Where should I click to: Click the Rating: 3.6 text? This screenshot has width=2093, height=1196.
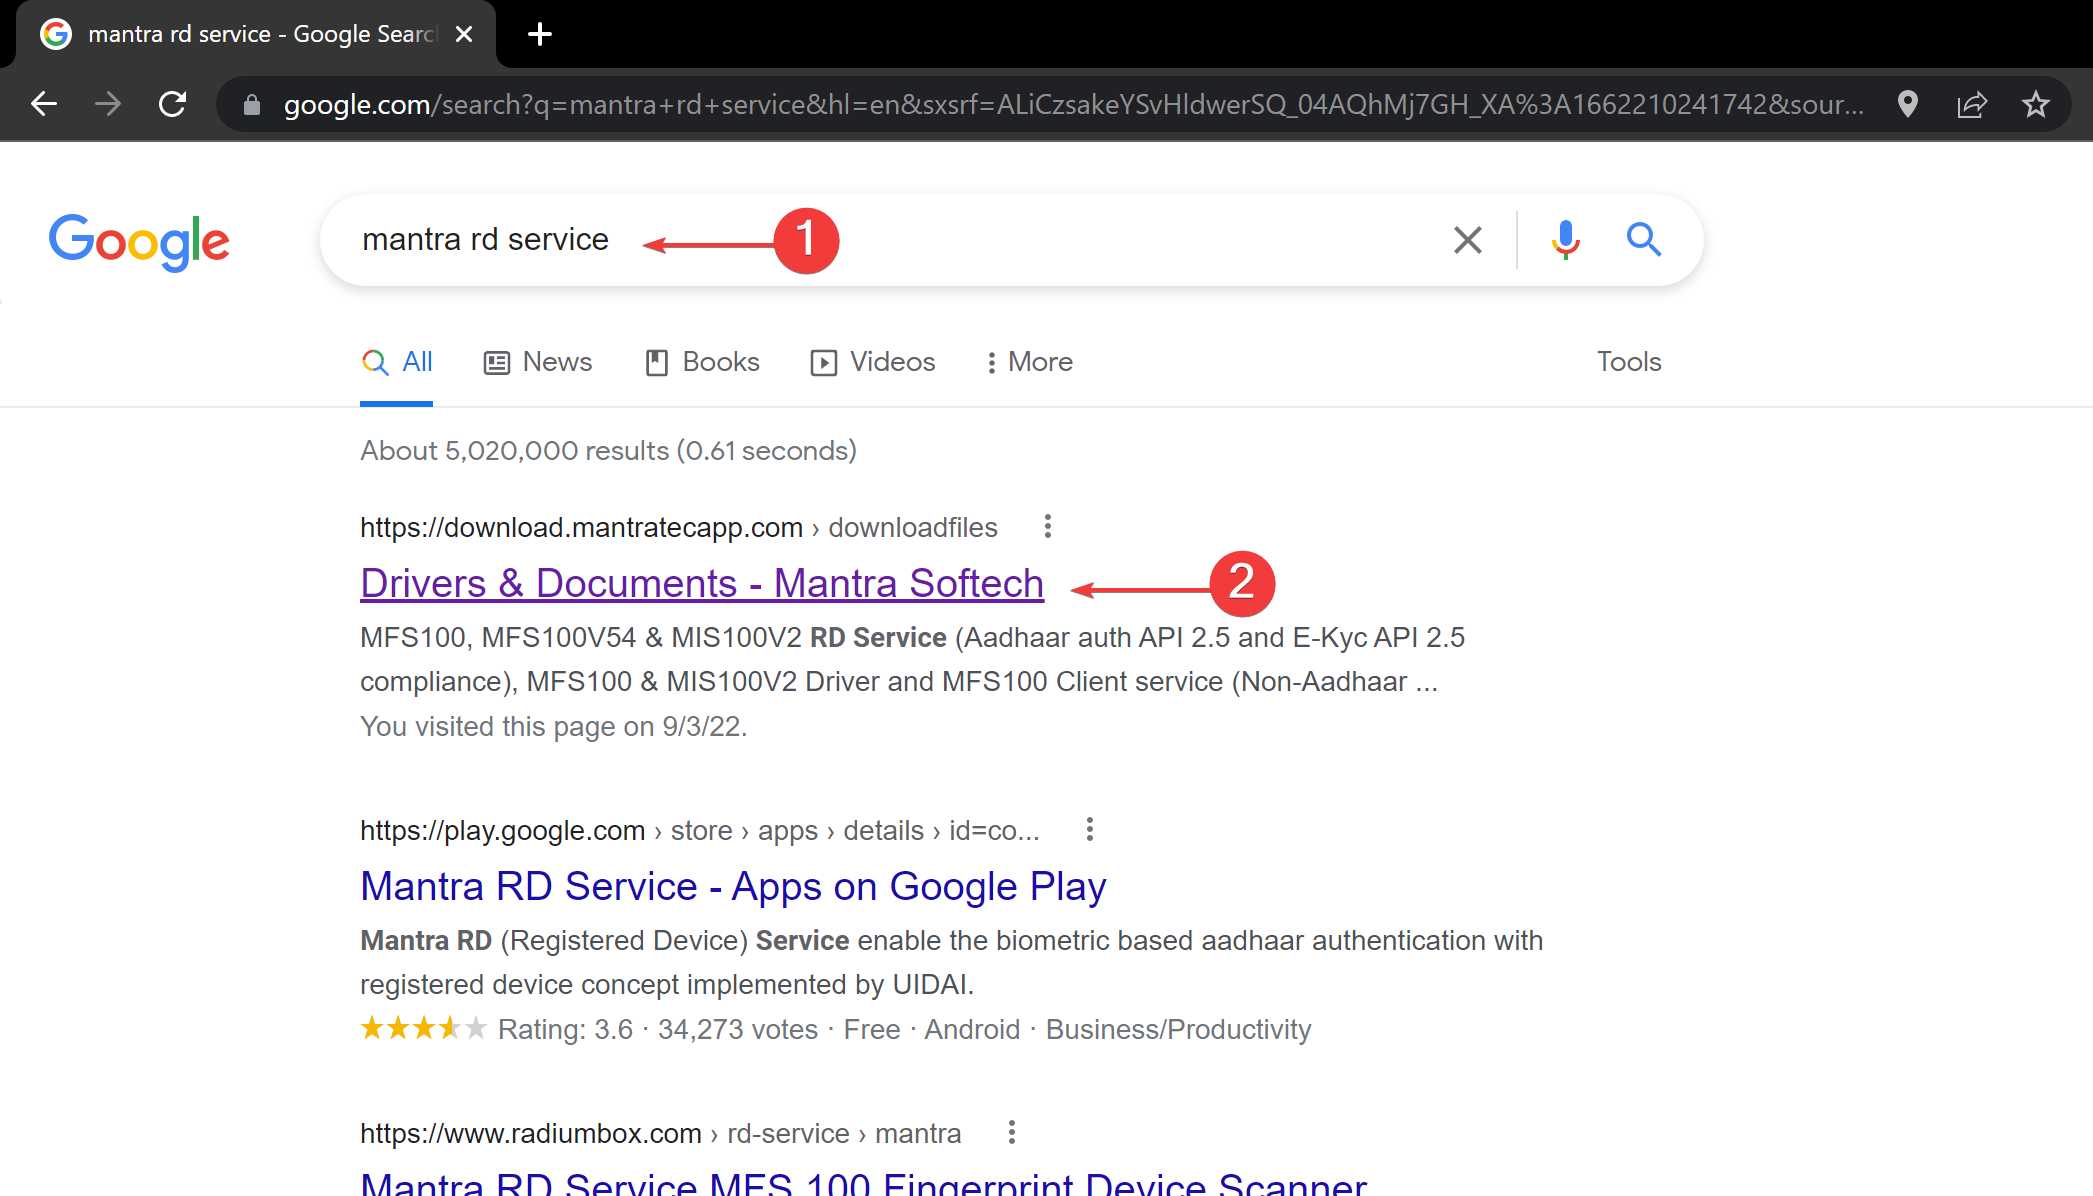click(565, 1029)
